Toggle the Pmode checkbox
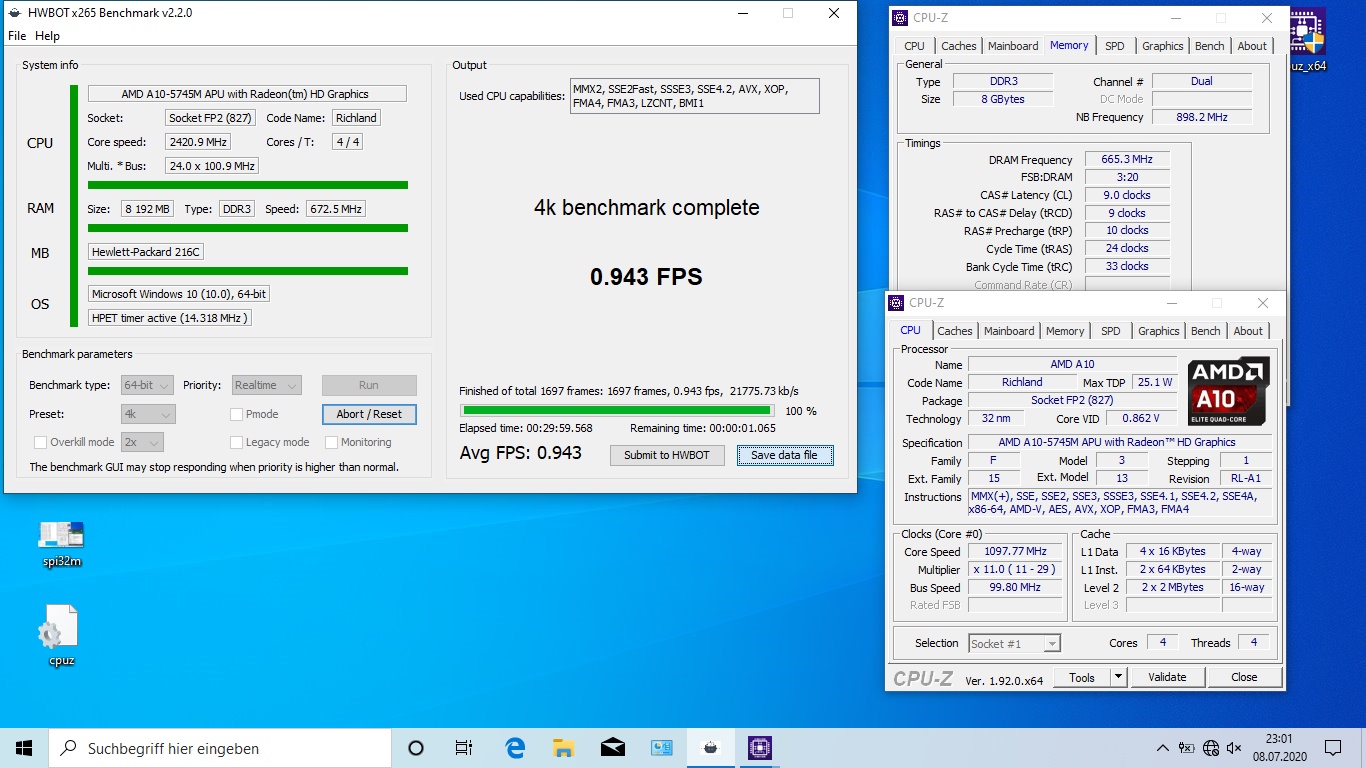This screenshot has height=768, width=1366. coord(237,414)
